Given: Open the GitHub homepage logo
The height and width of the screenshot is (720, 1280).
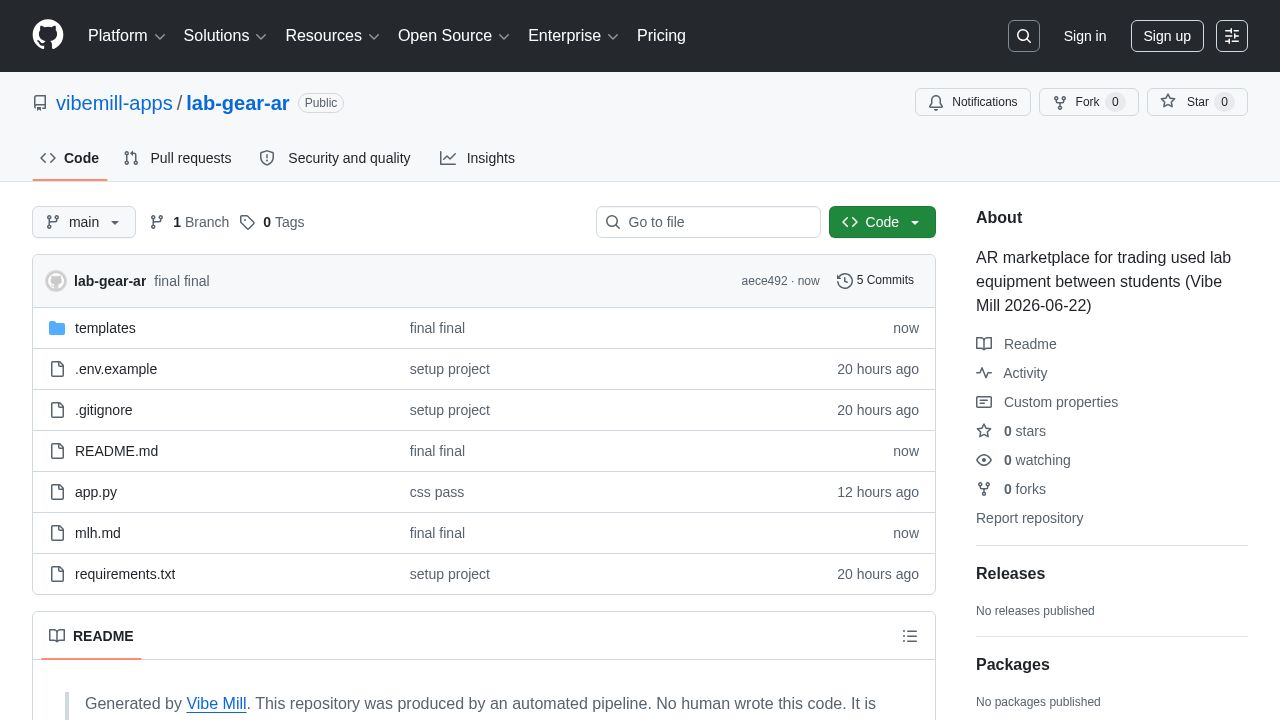Looking at the screenshot, I should click(x=48, y=36).
